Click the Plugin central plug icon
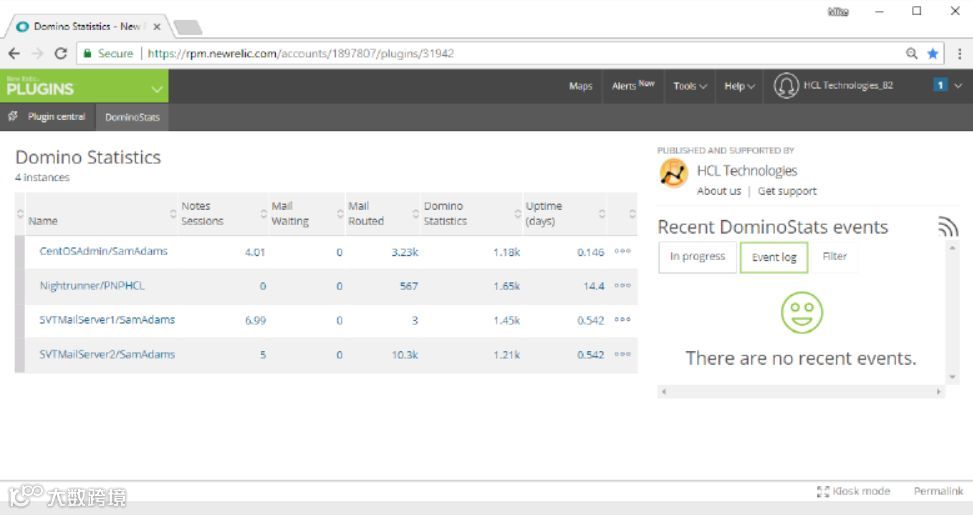 [x=12, y=116]
